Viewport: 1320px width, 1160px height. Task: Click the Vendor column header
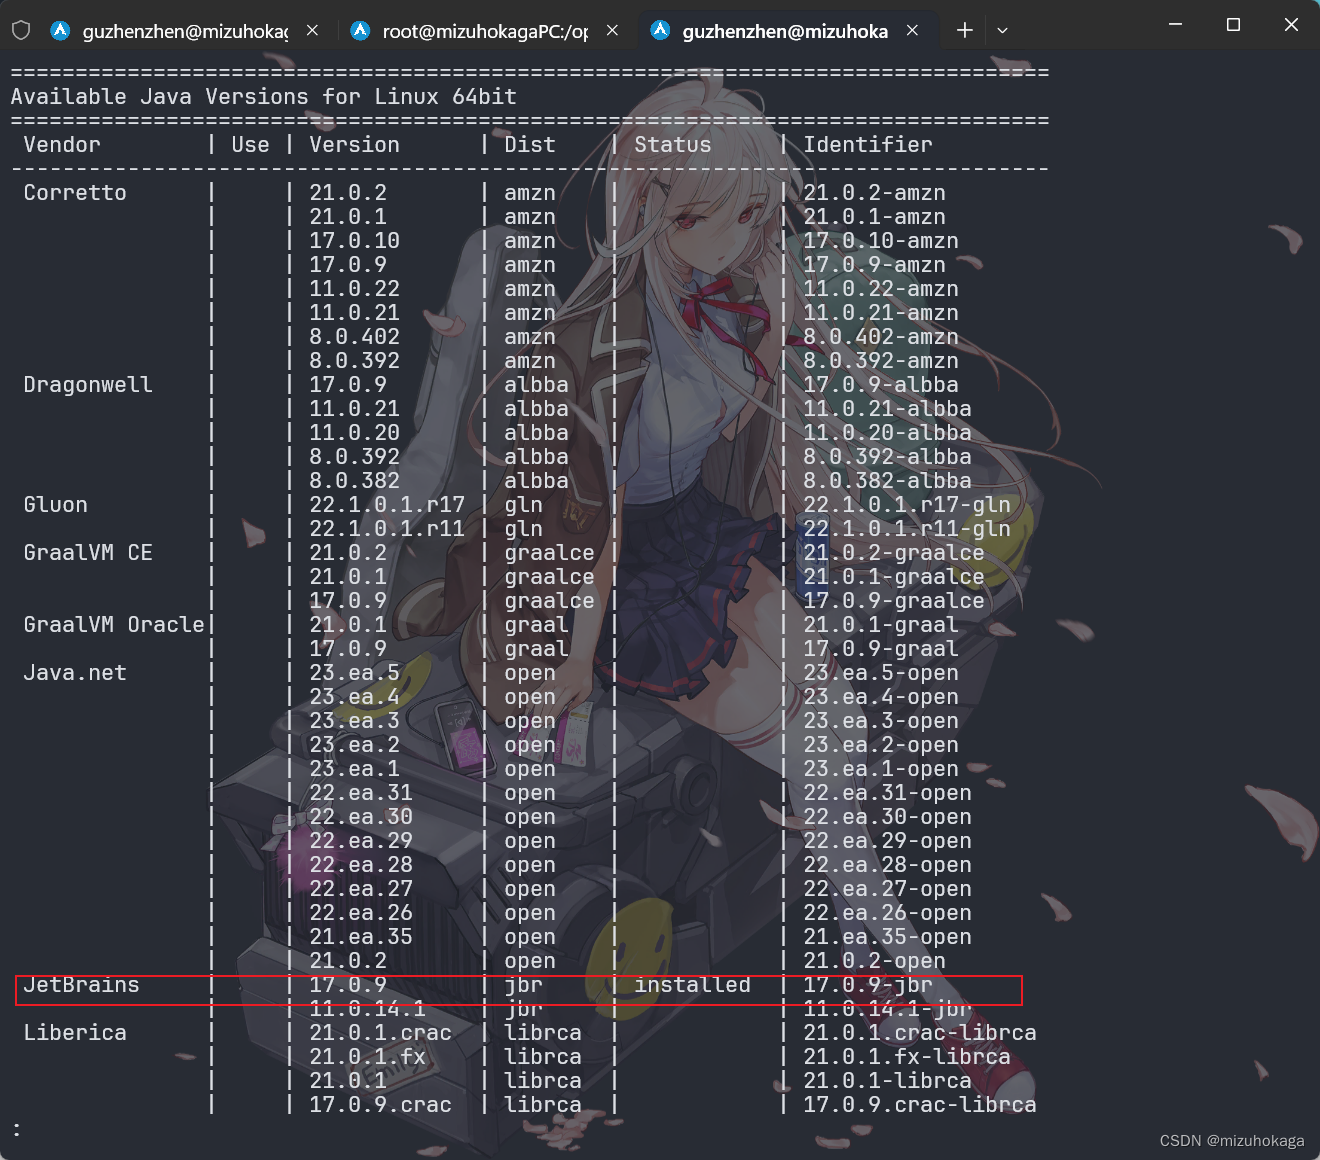click(x=62, y=145)
